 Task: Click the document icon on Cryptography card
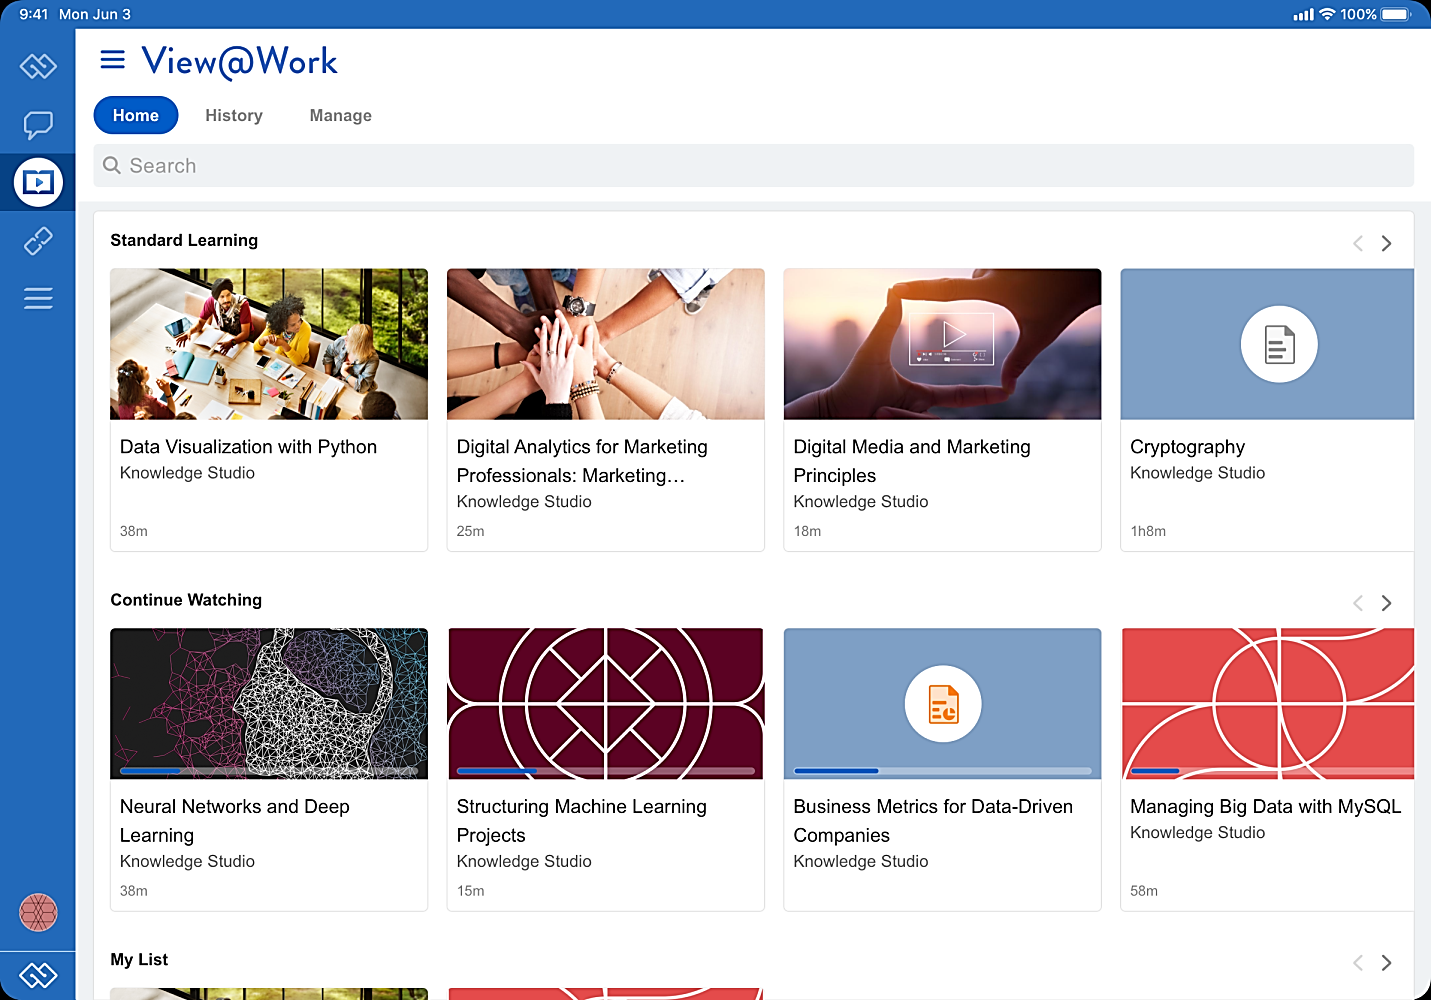click(x=1279, y=344)
